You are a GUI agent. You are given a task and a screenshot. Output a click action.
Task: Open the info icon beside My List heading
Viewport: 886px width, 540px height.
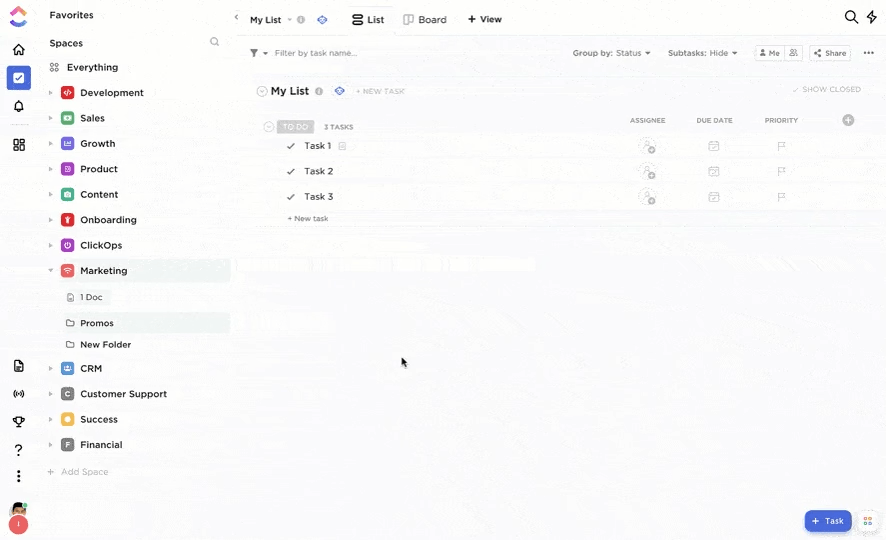pyautogui.click(x=319, y=92)
